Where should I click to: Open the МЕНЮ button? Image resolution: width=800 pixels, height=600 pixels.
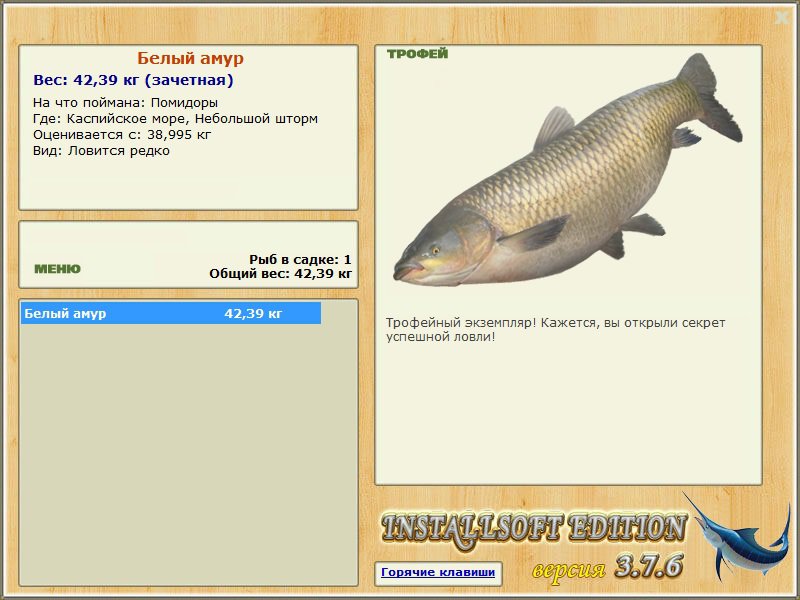[x=57, y=269]
